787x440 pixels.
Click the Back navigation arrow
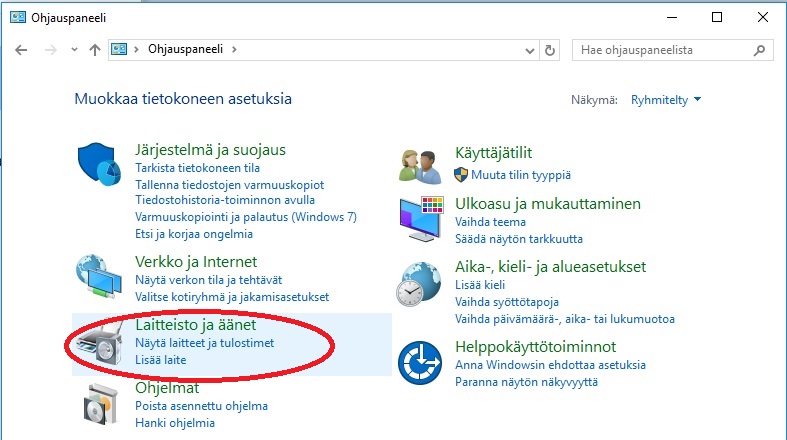pyautogui.click(x=22, y=49)
